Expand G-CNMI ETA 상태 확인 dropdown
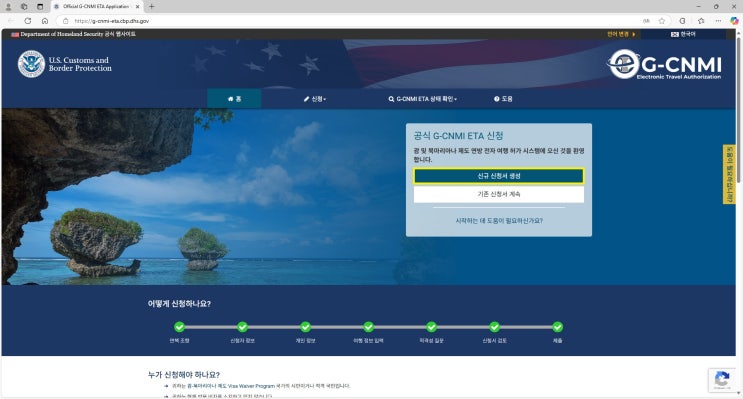The height and width of the screenshot is (399, 743). [x=423, y=99]
